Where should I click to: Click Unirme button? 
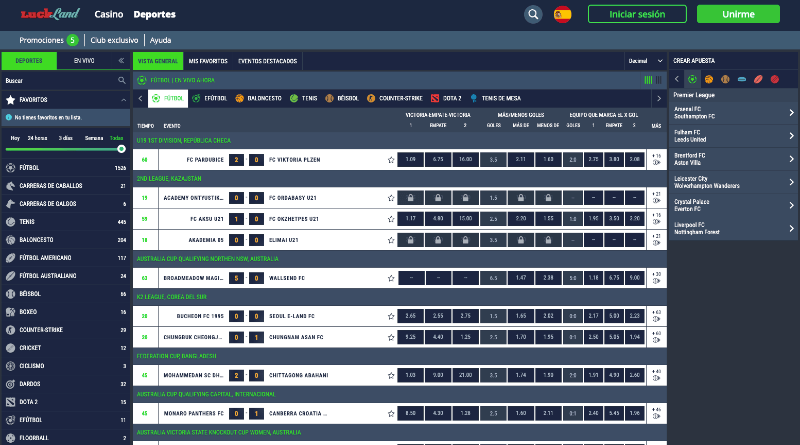pyautogui.click(x=738, y=14)
